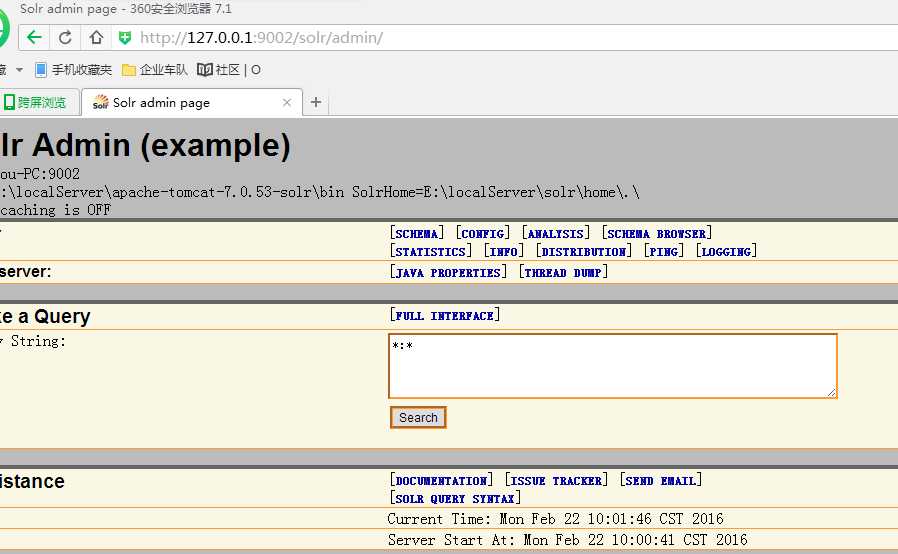Screen dimensions: 898x554
Task: Click the address bar URL
Action: point(261,38)
